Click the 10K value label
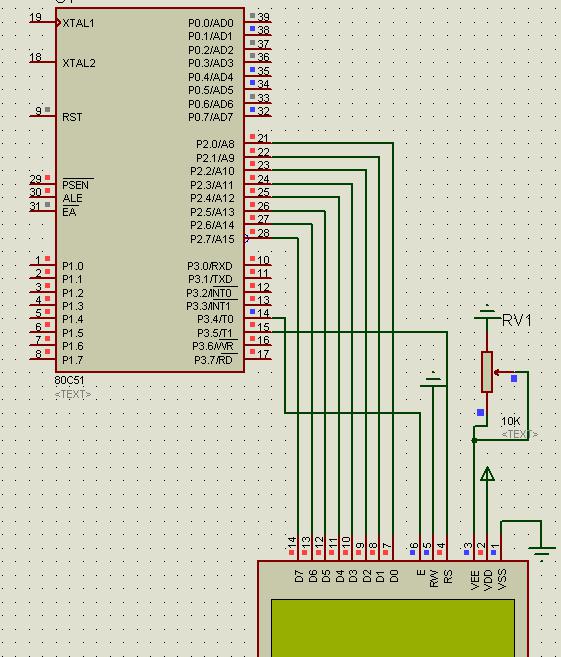This screenshot has height=657, width=561. coord(510,421)
